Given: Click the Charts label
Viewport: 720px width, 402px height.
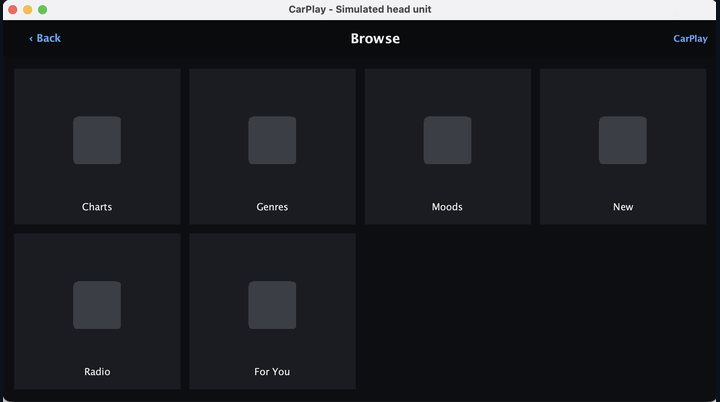Looking at the screenshot, I should (x=97, y=207).
